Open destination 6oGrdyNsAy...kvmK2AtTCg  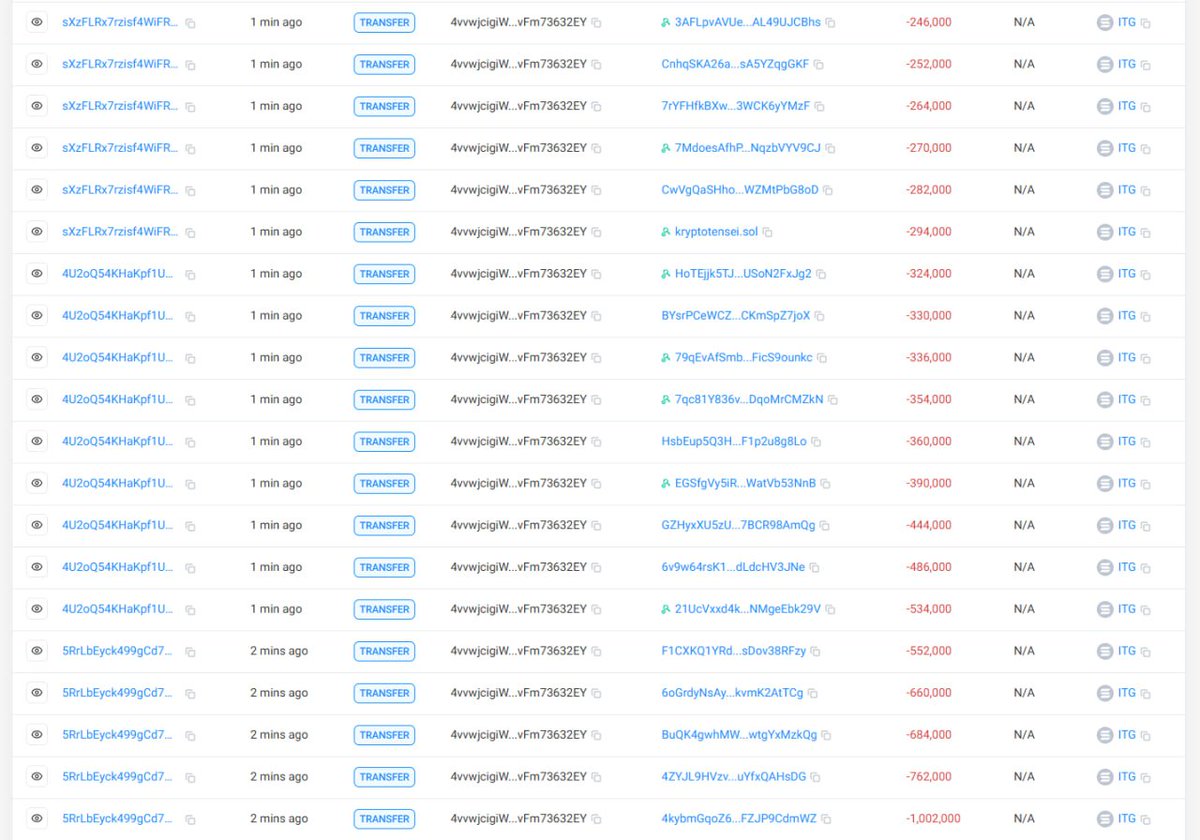[x=732, y=693]
